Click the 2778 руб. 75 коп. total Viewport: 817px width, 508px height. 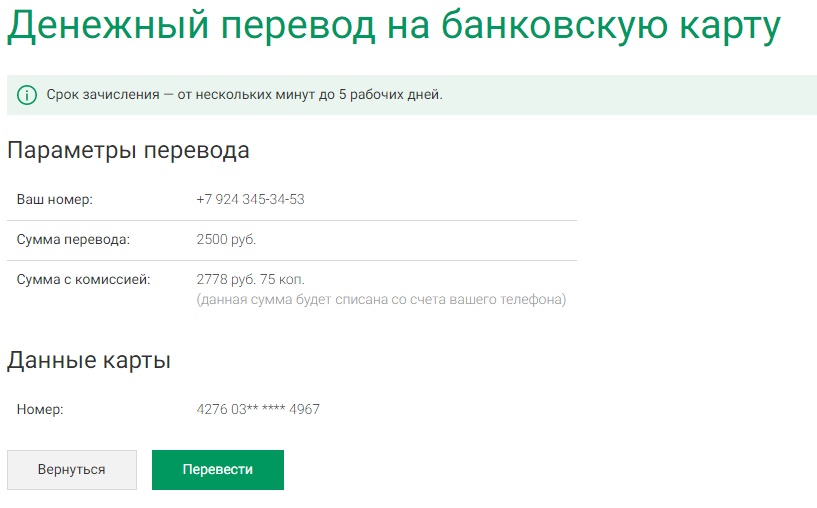[x=250, y=279]
